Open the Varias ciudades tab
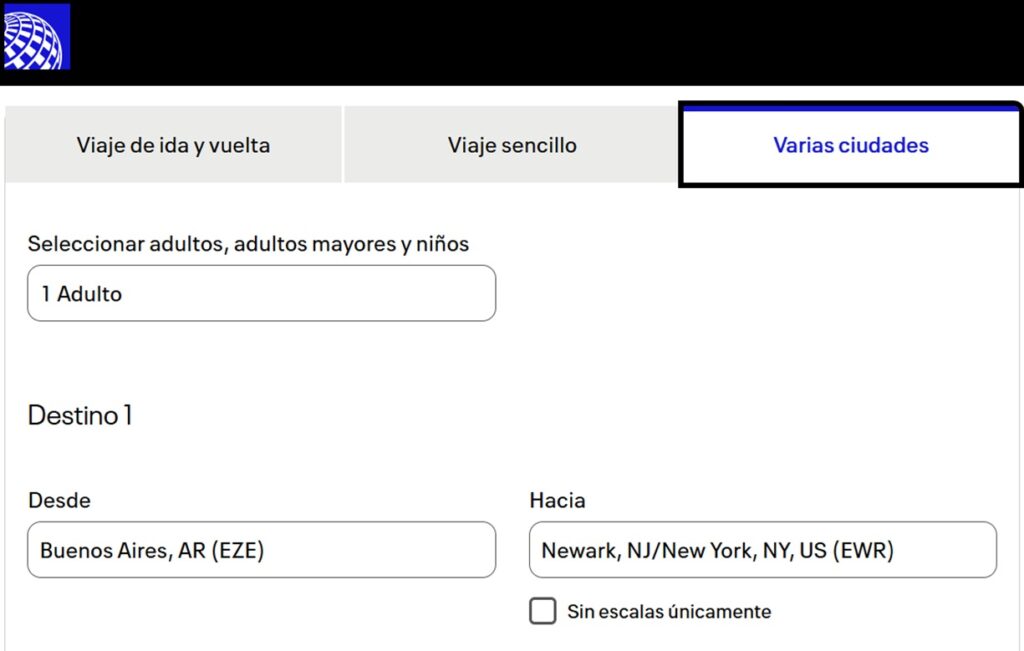This screenshot has width=1024, height=651. 851,145
